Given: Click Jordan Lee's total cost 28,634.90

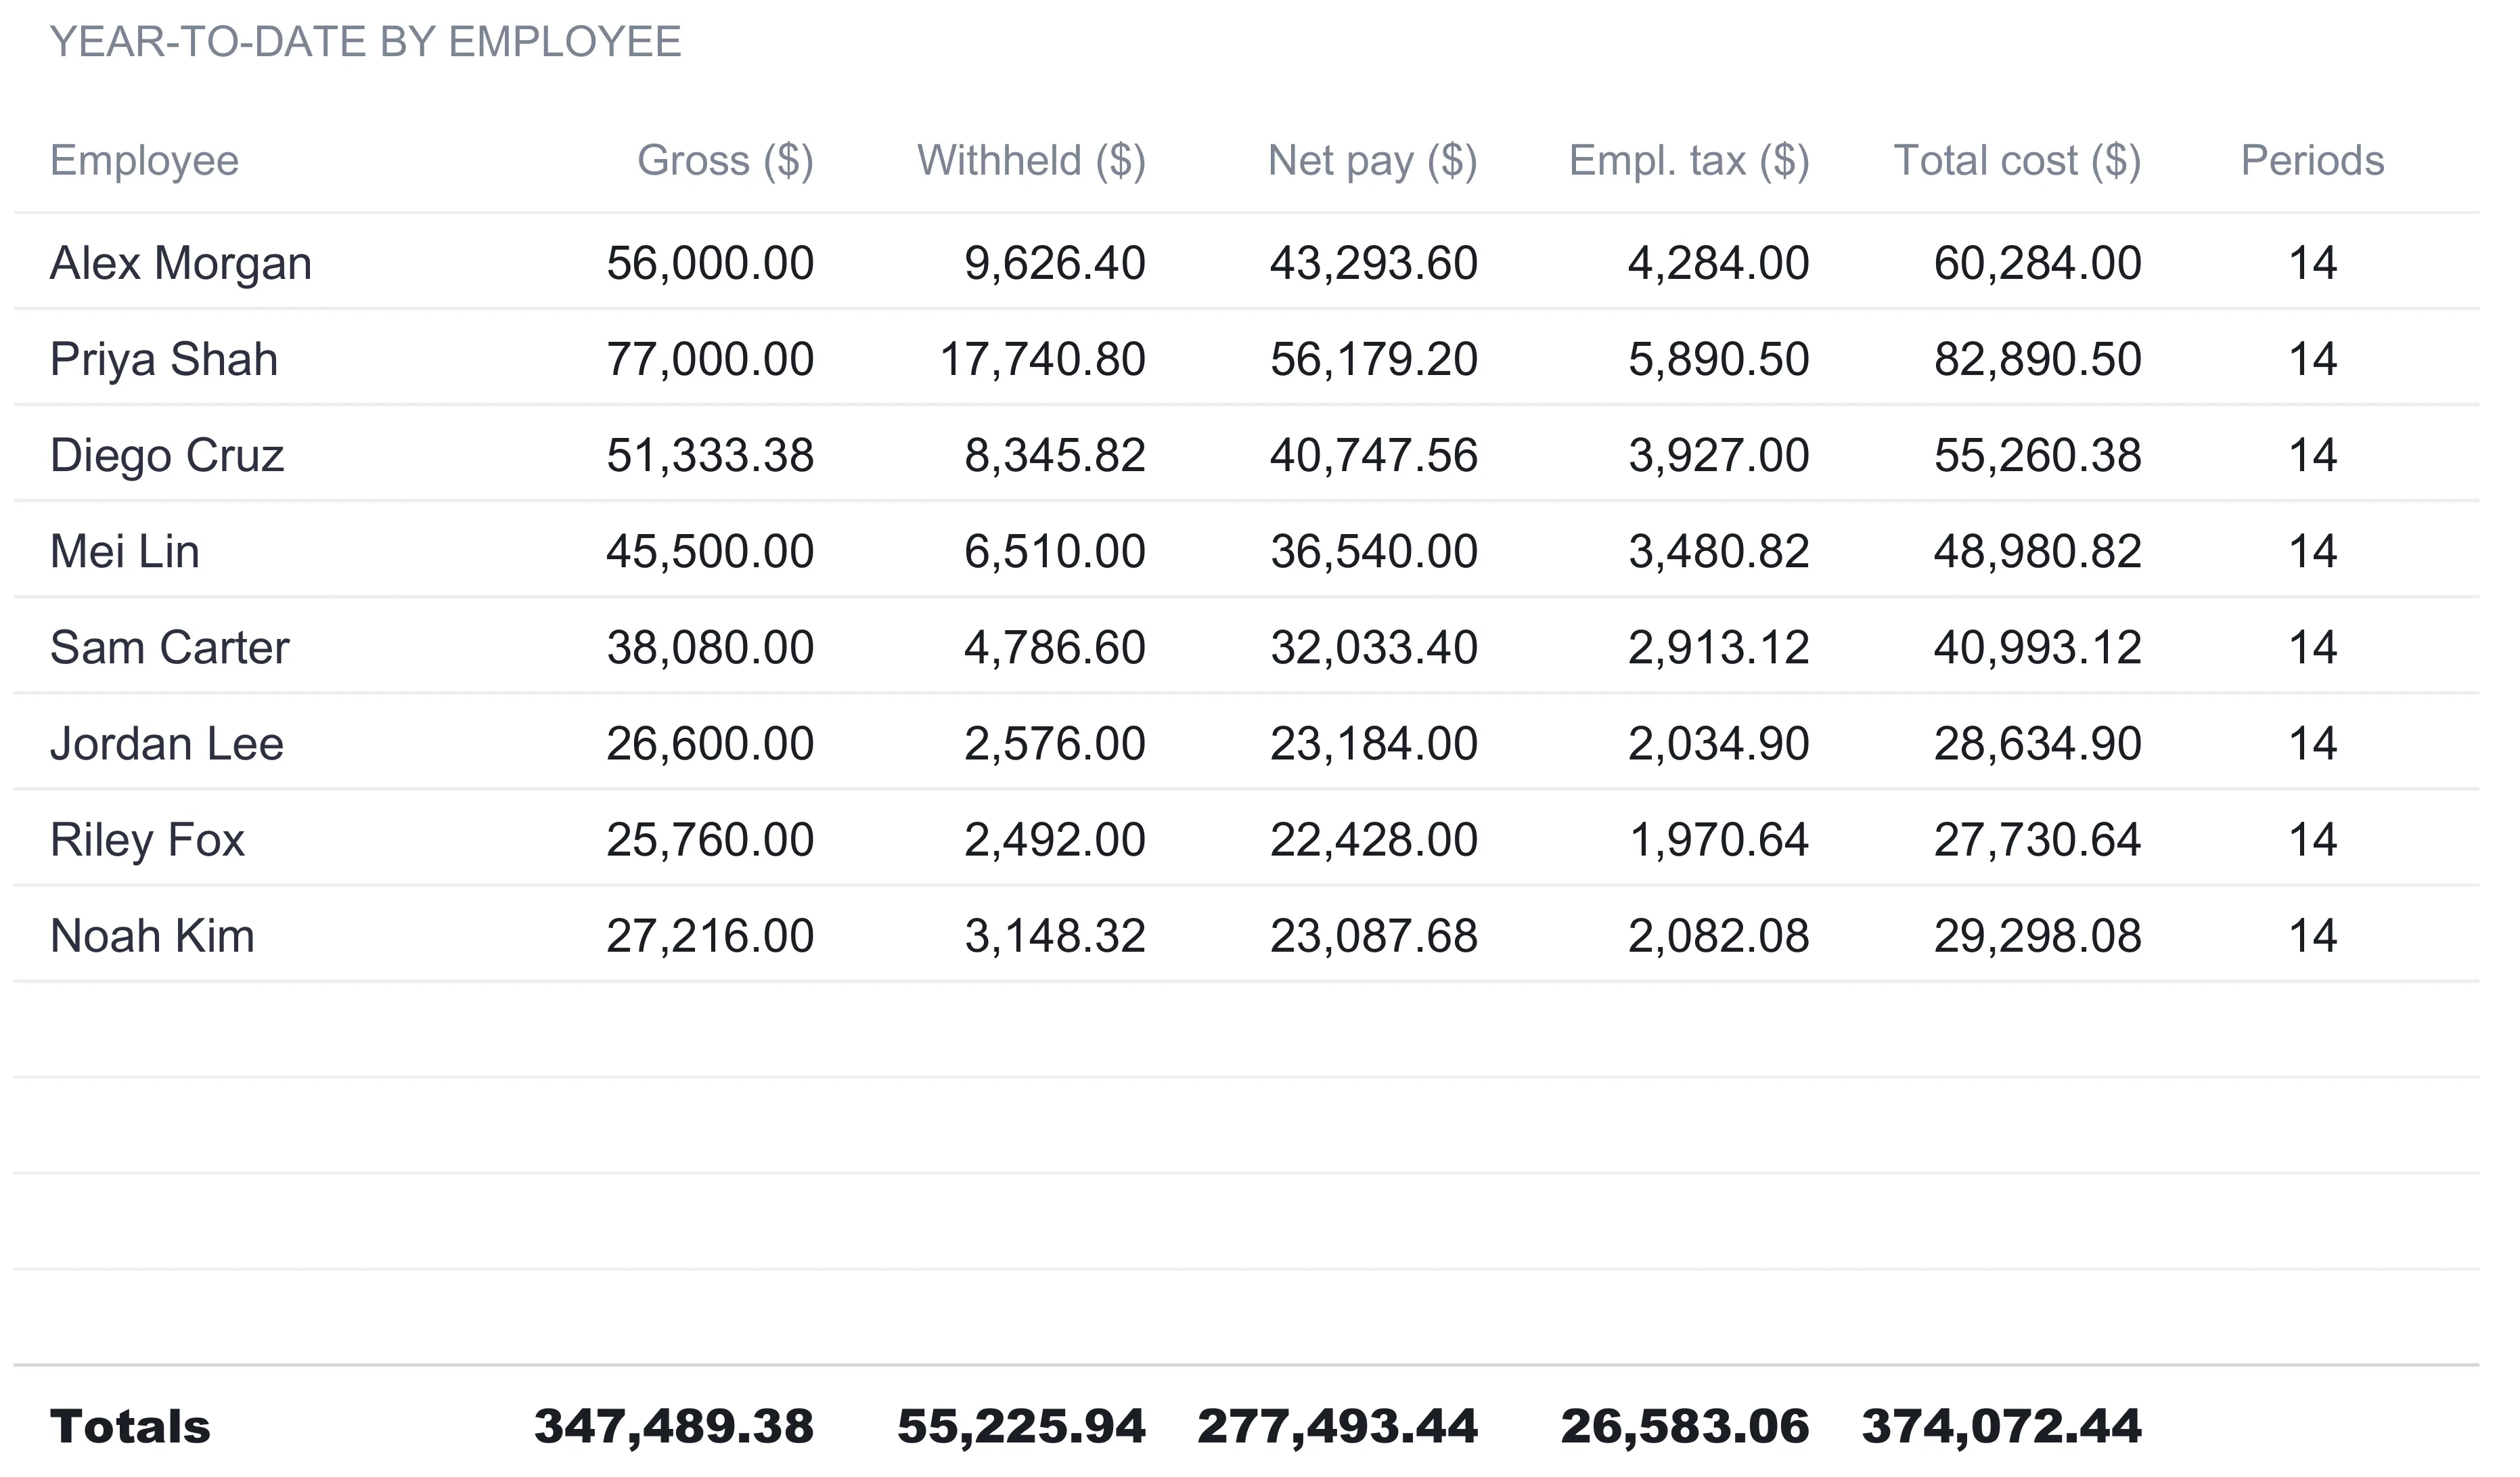Looking at the screenshot, I should point(2039,744).
